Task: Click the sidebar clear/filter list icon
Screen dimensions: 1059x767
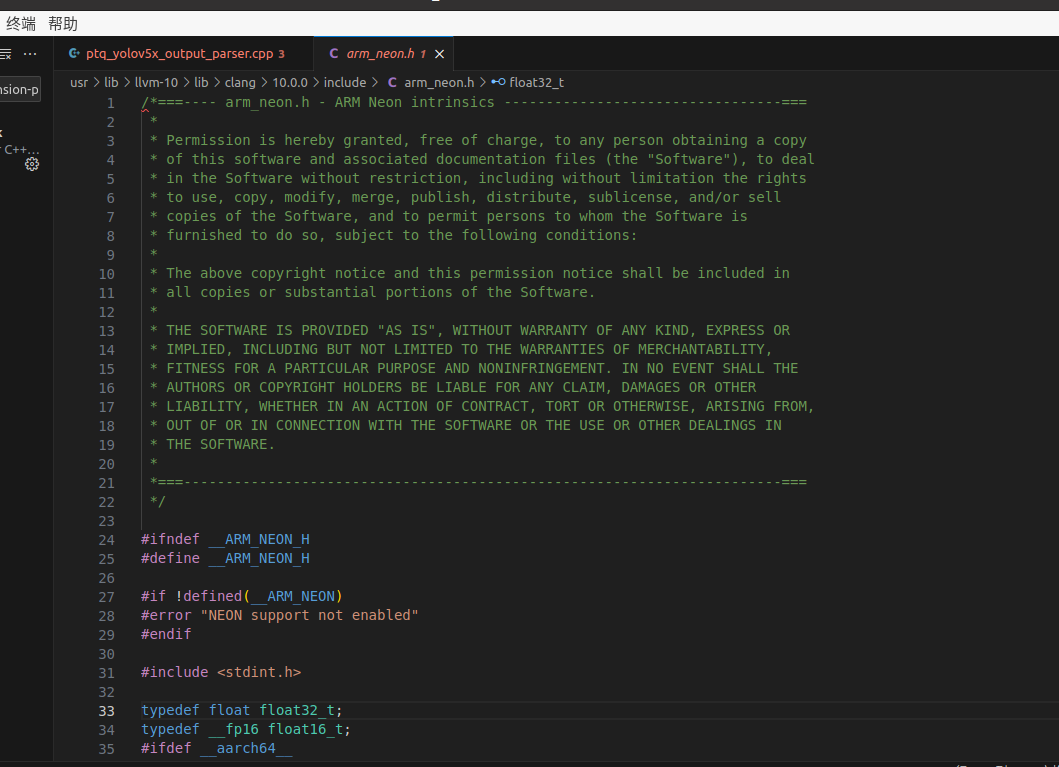Action: [5, 54]
